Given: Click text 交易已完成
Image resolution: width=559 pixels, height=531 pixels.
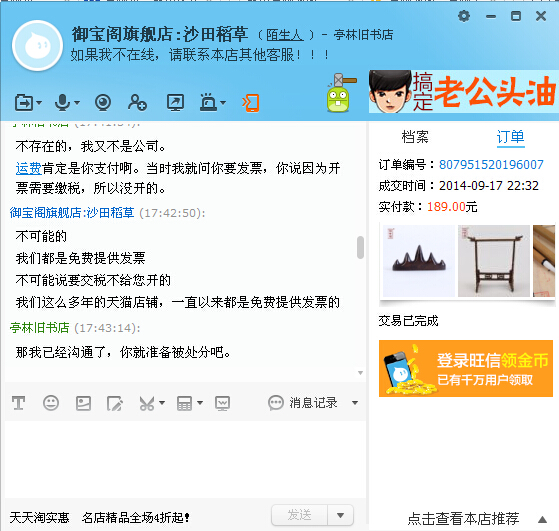Looking at the screenshot, I should tap(408, 321).
